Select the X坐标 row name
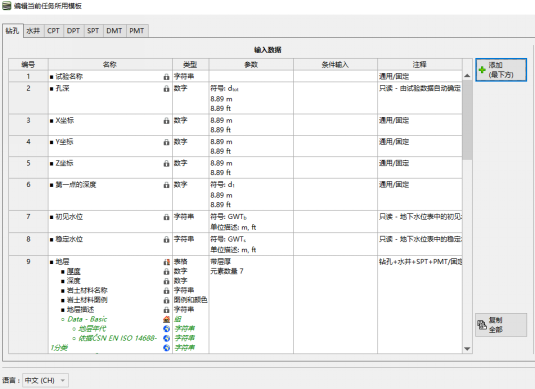The image size is (535, 389). 65,120
